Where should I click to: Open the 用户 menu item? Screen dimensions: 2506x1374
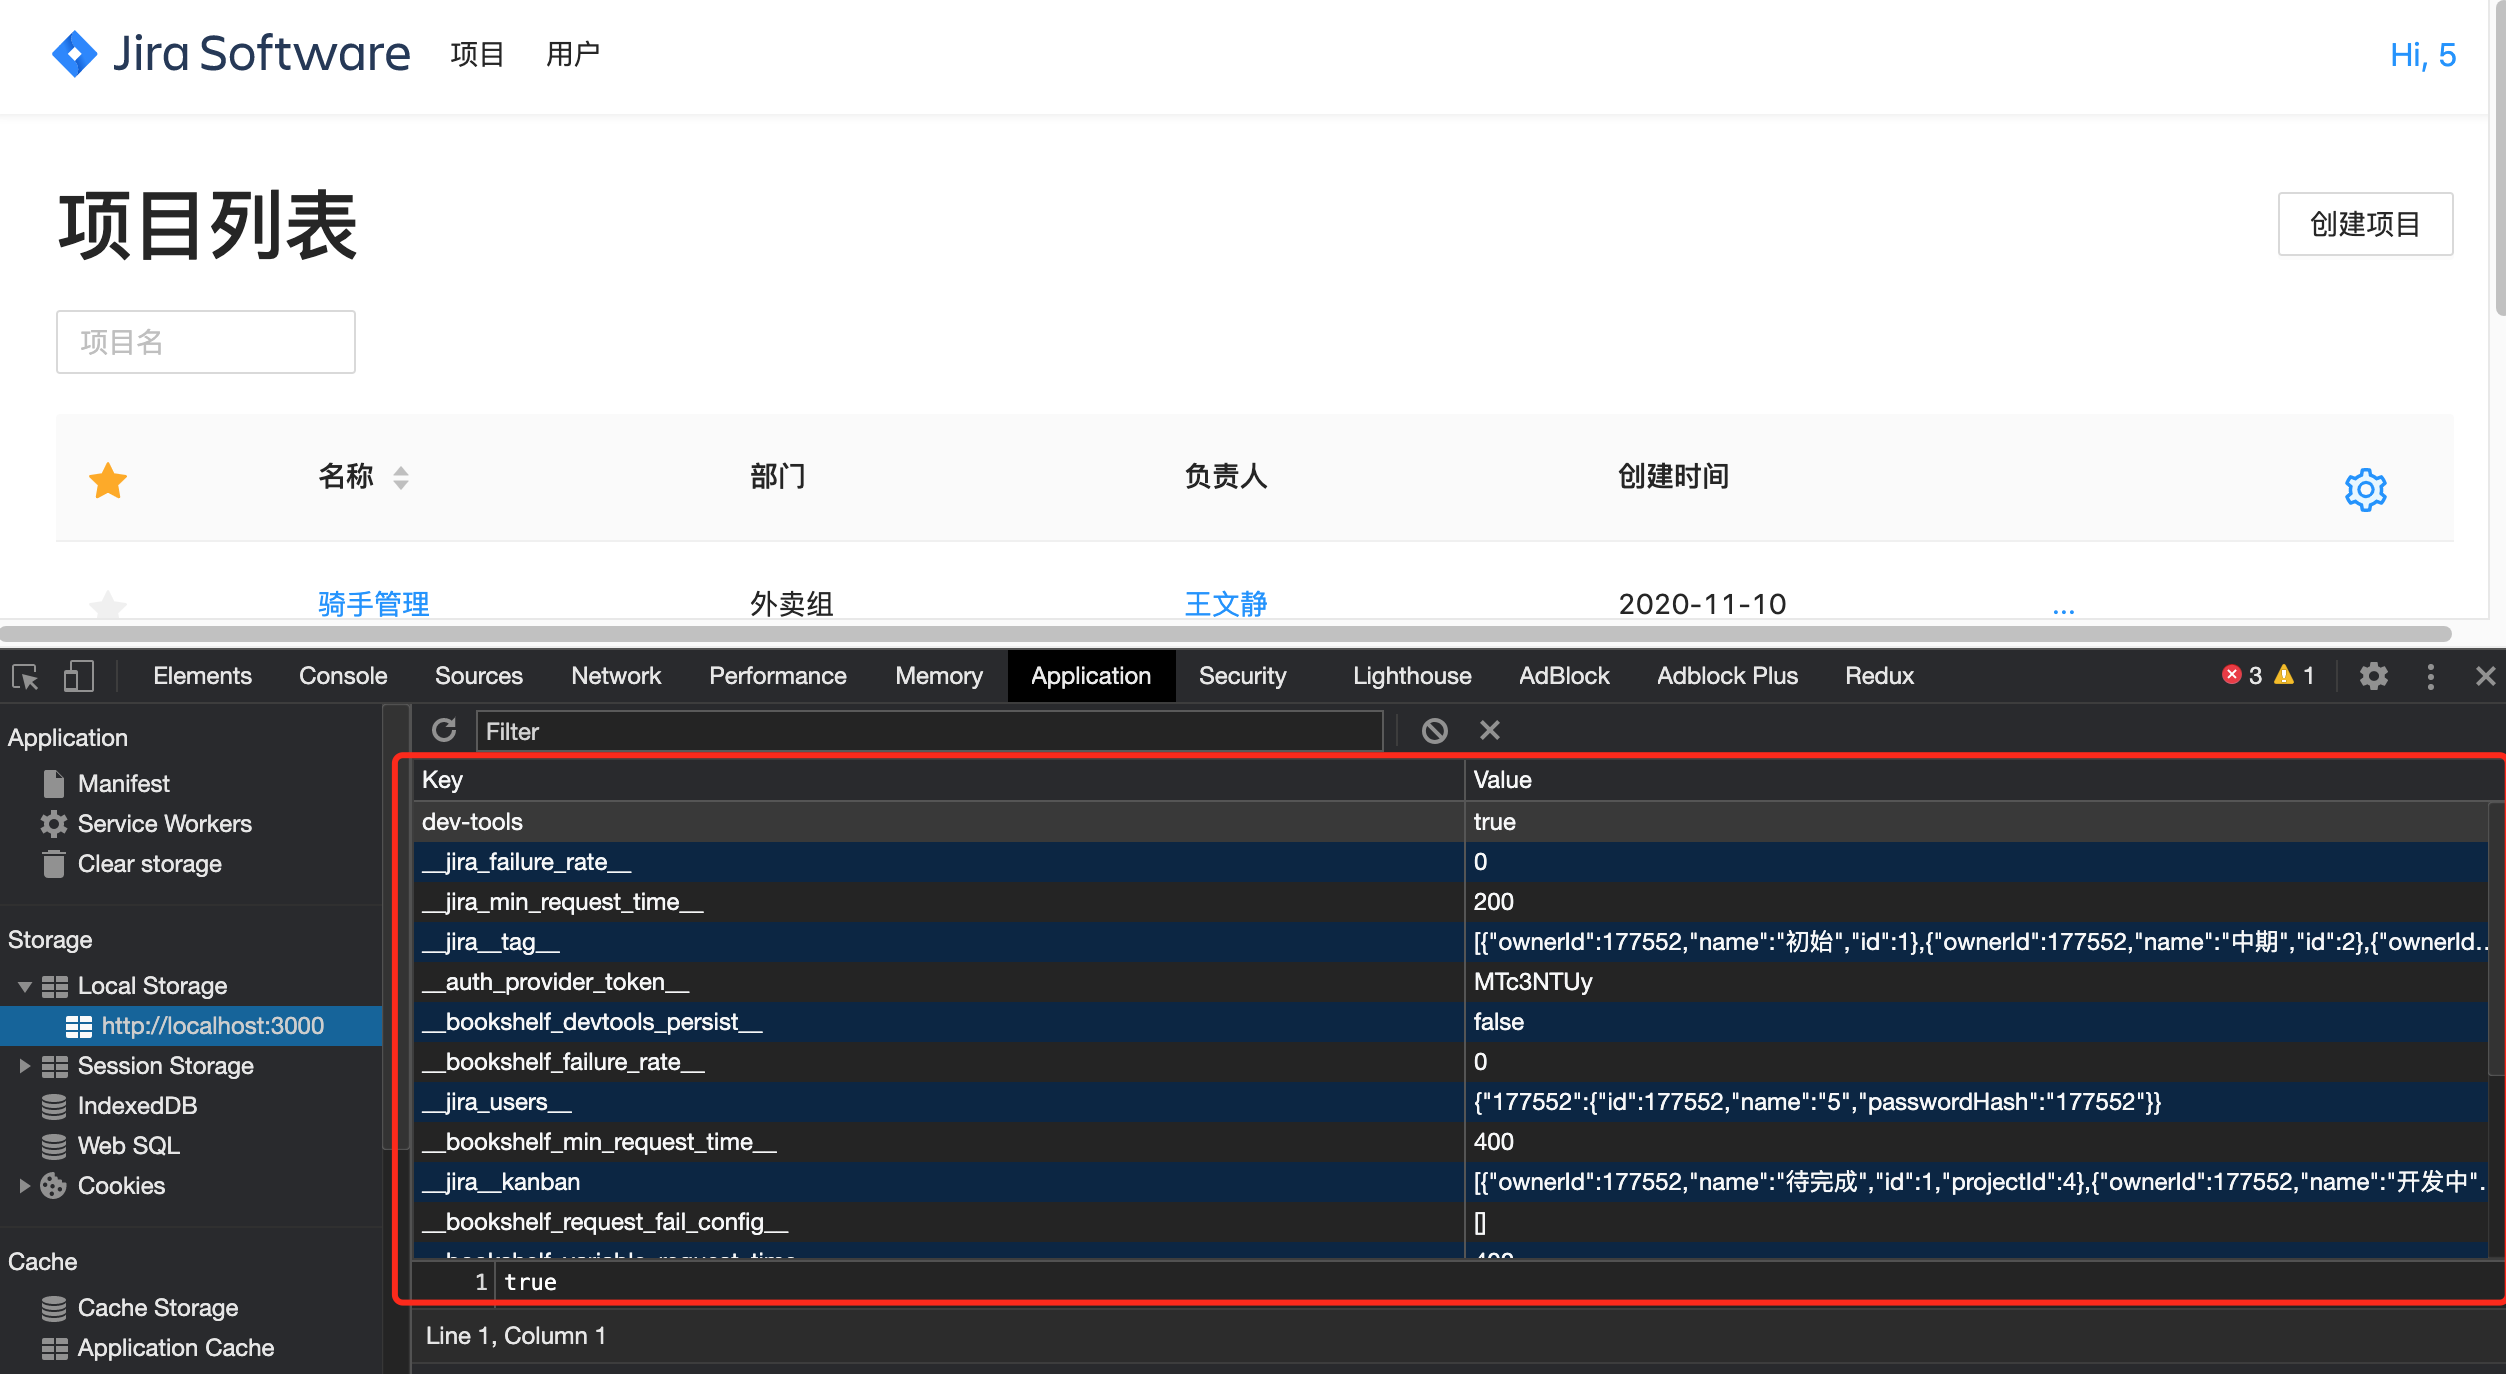coord(573,54)
